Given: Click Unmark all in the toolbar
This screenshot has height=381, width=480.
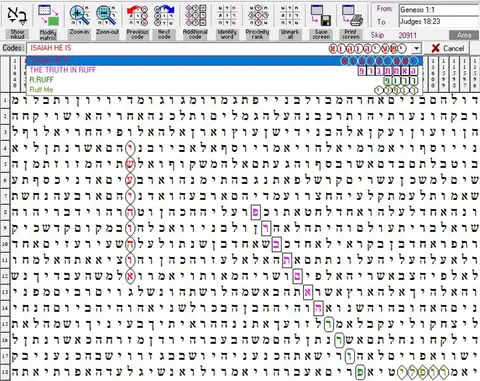Looking at the screenshot, I should 290,21.
